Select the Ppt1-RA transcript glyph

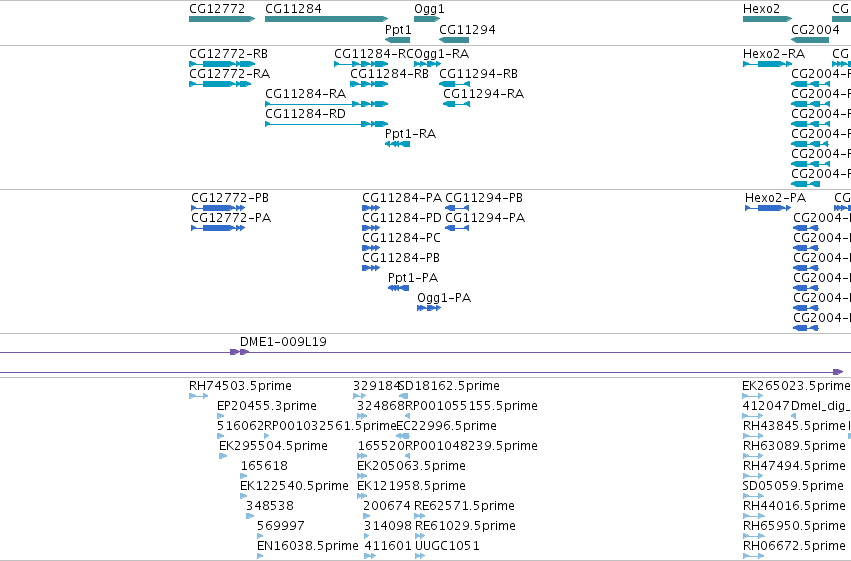tap(397, 144)
